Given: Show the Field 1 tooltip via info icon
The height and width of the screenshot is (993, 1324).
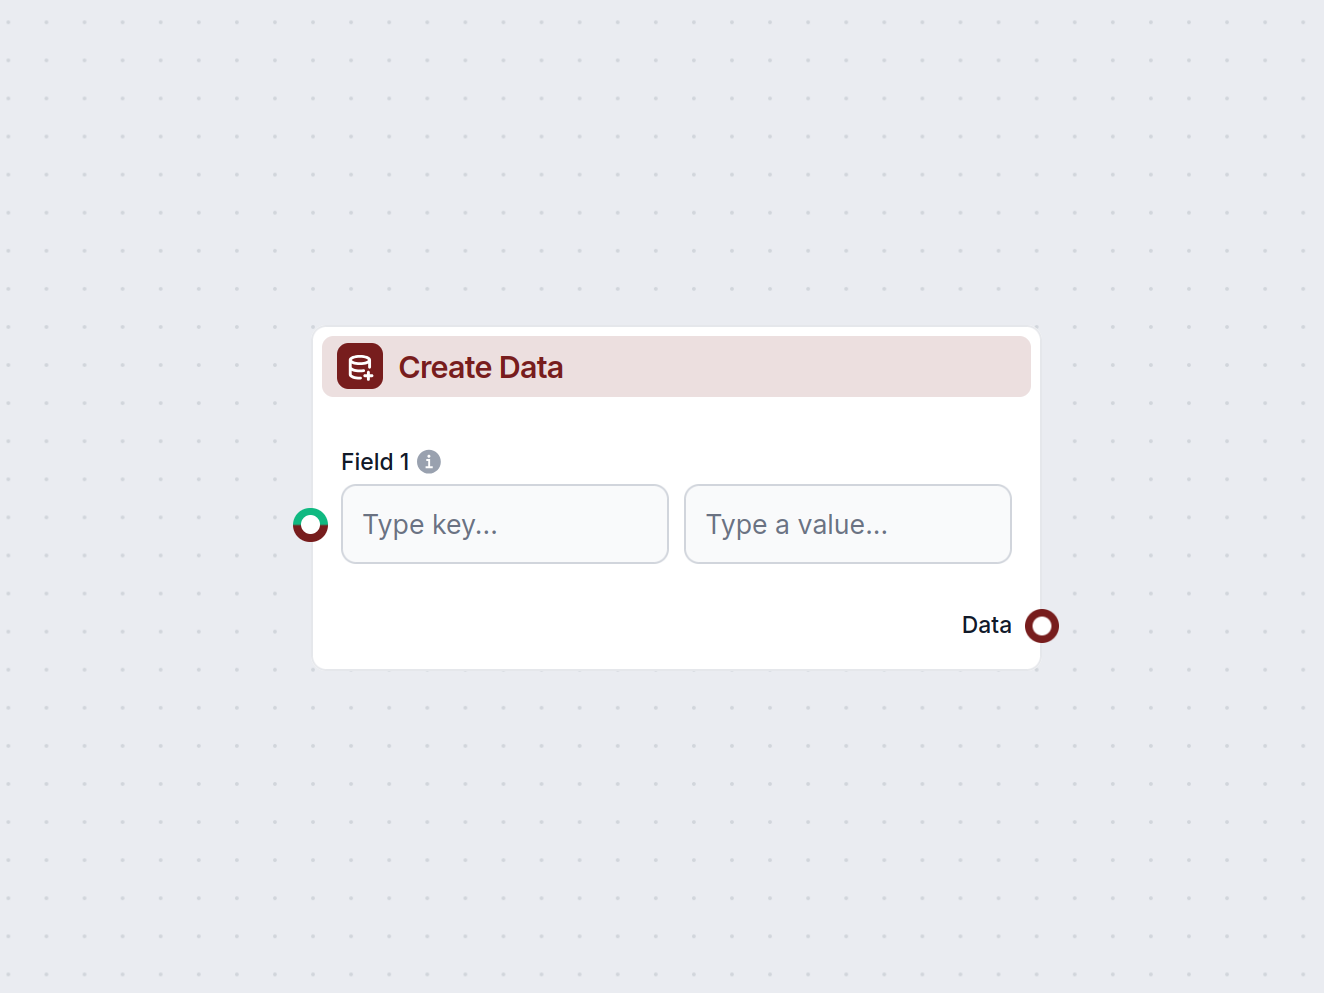Looking at the screenshot, I should coord(429,461).
